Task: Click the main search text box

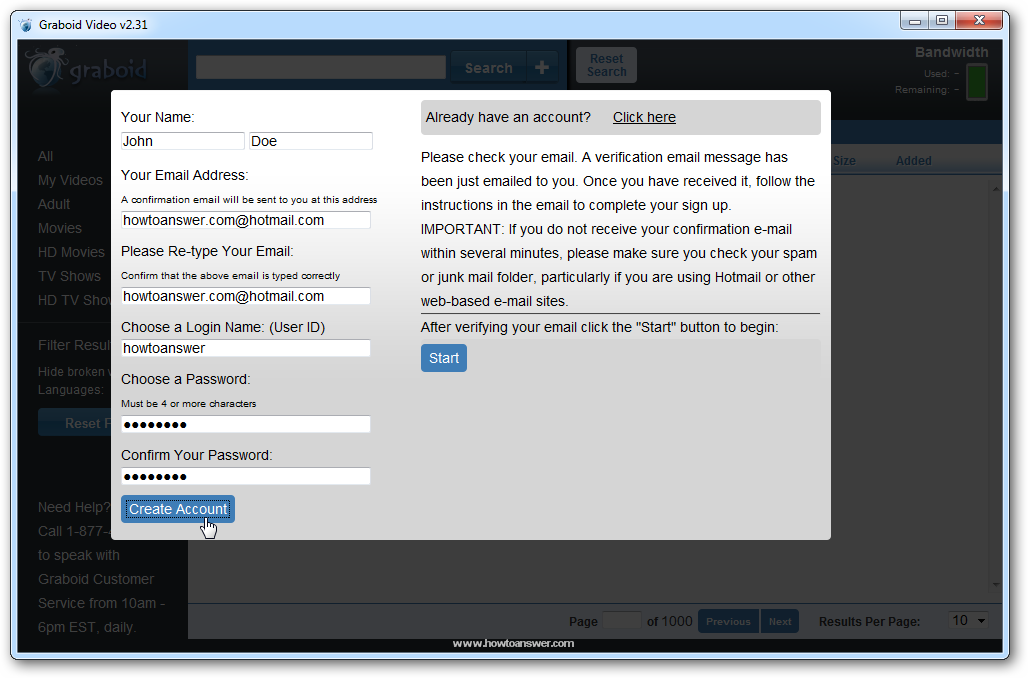Action: click(x=321, y=68)
